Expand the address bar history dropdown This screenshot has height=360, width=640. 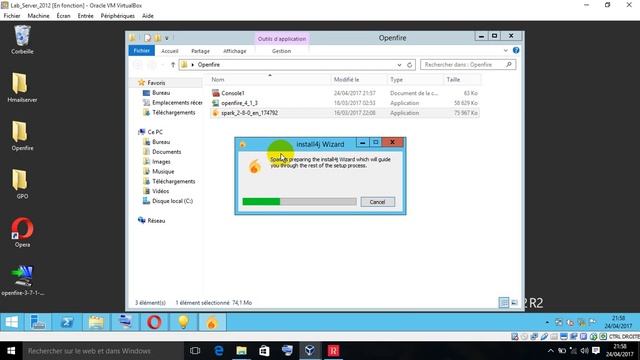click(399, 65)
